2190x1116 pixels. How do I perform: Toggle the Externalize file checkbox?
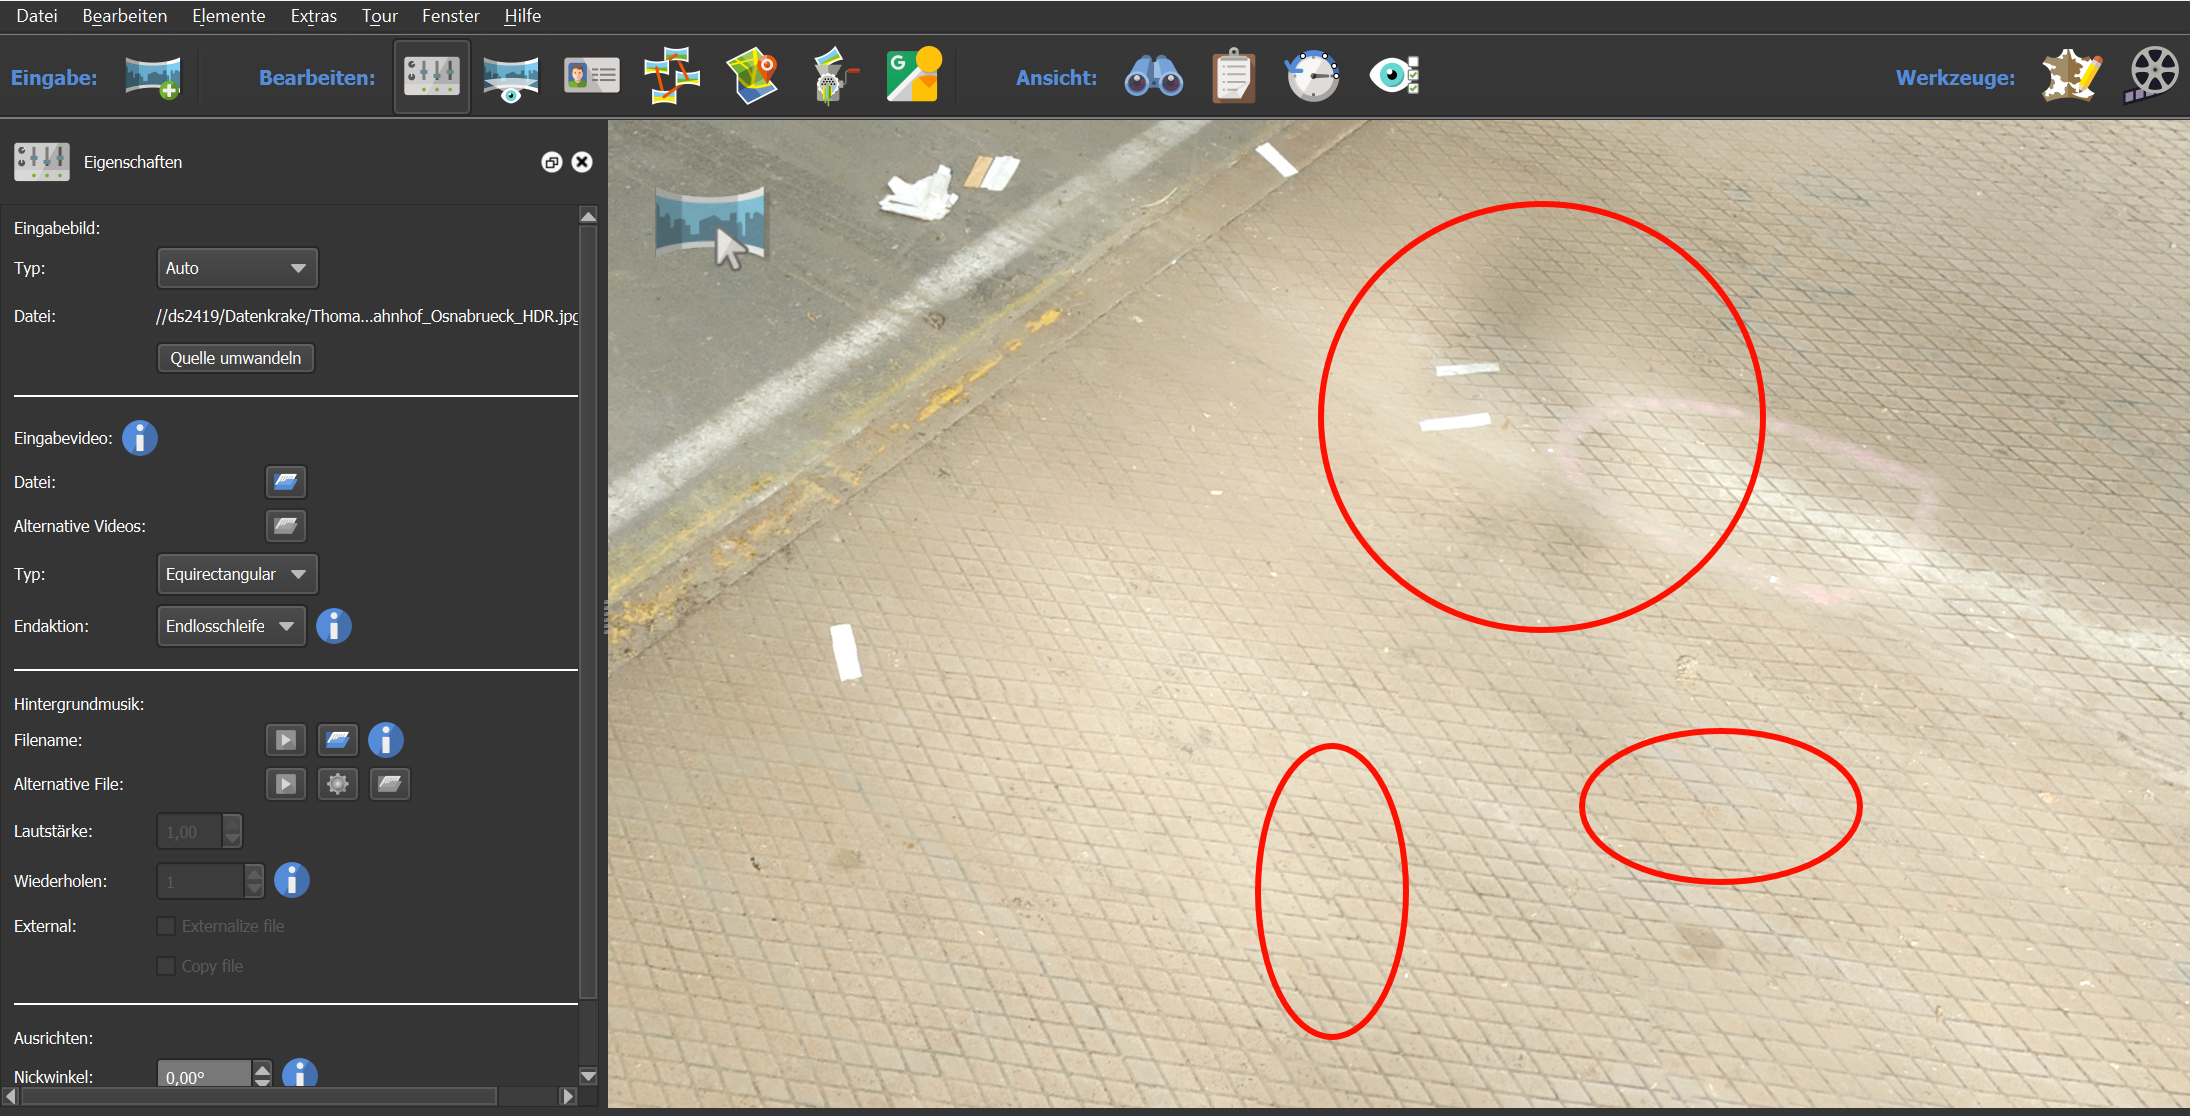point(167,926)
